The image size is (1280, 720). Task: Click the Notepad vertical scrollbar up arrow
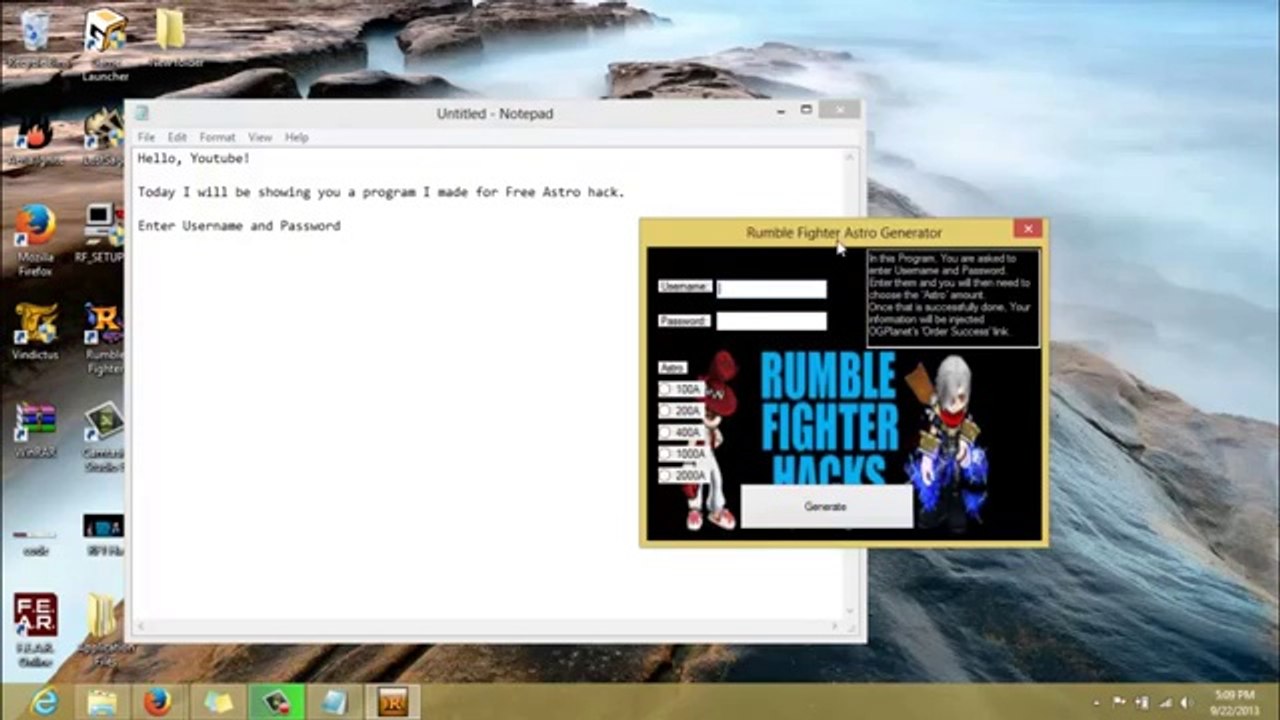[x=850, y=158]
